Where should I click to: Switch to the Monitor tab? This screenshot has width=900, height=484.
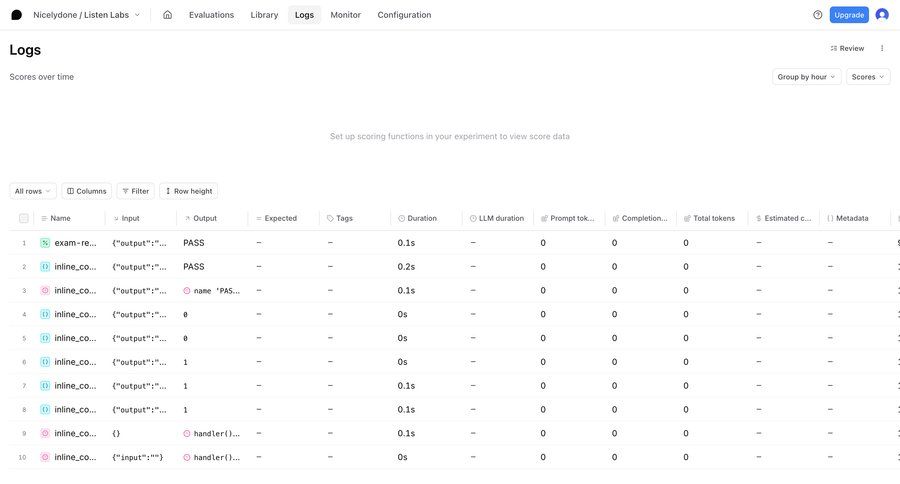point(346,15)
